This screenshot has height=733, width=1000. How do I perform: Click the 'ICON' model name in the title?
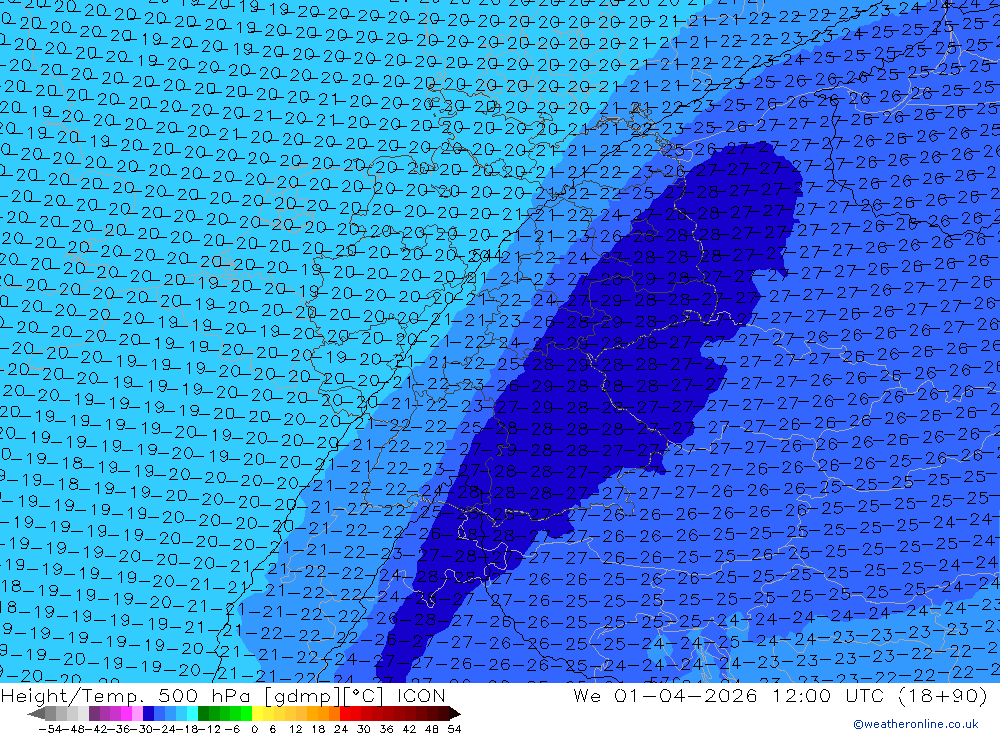(x=421, y=695)
